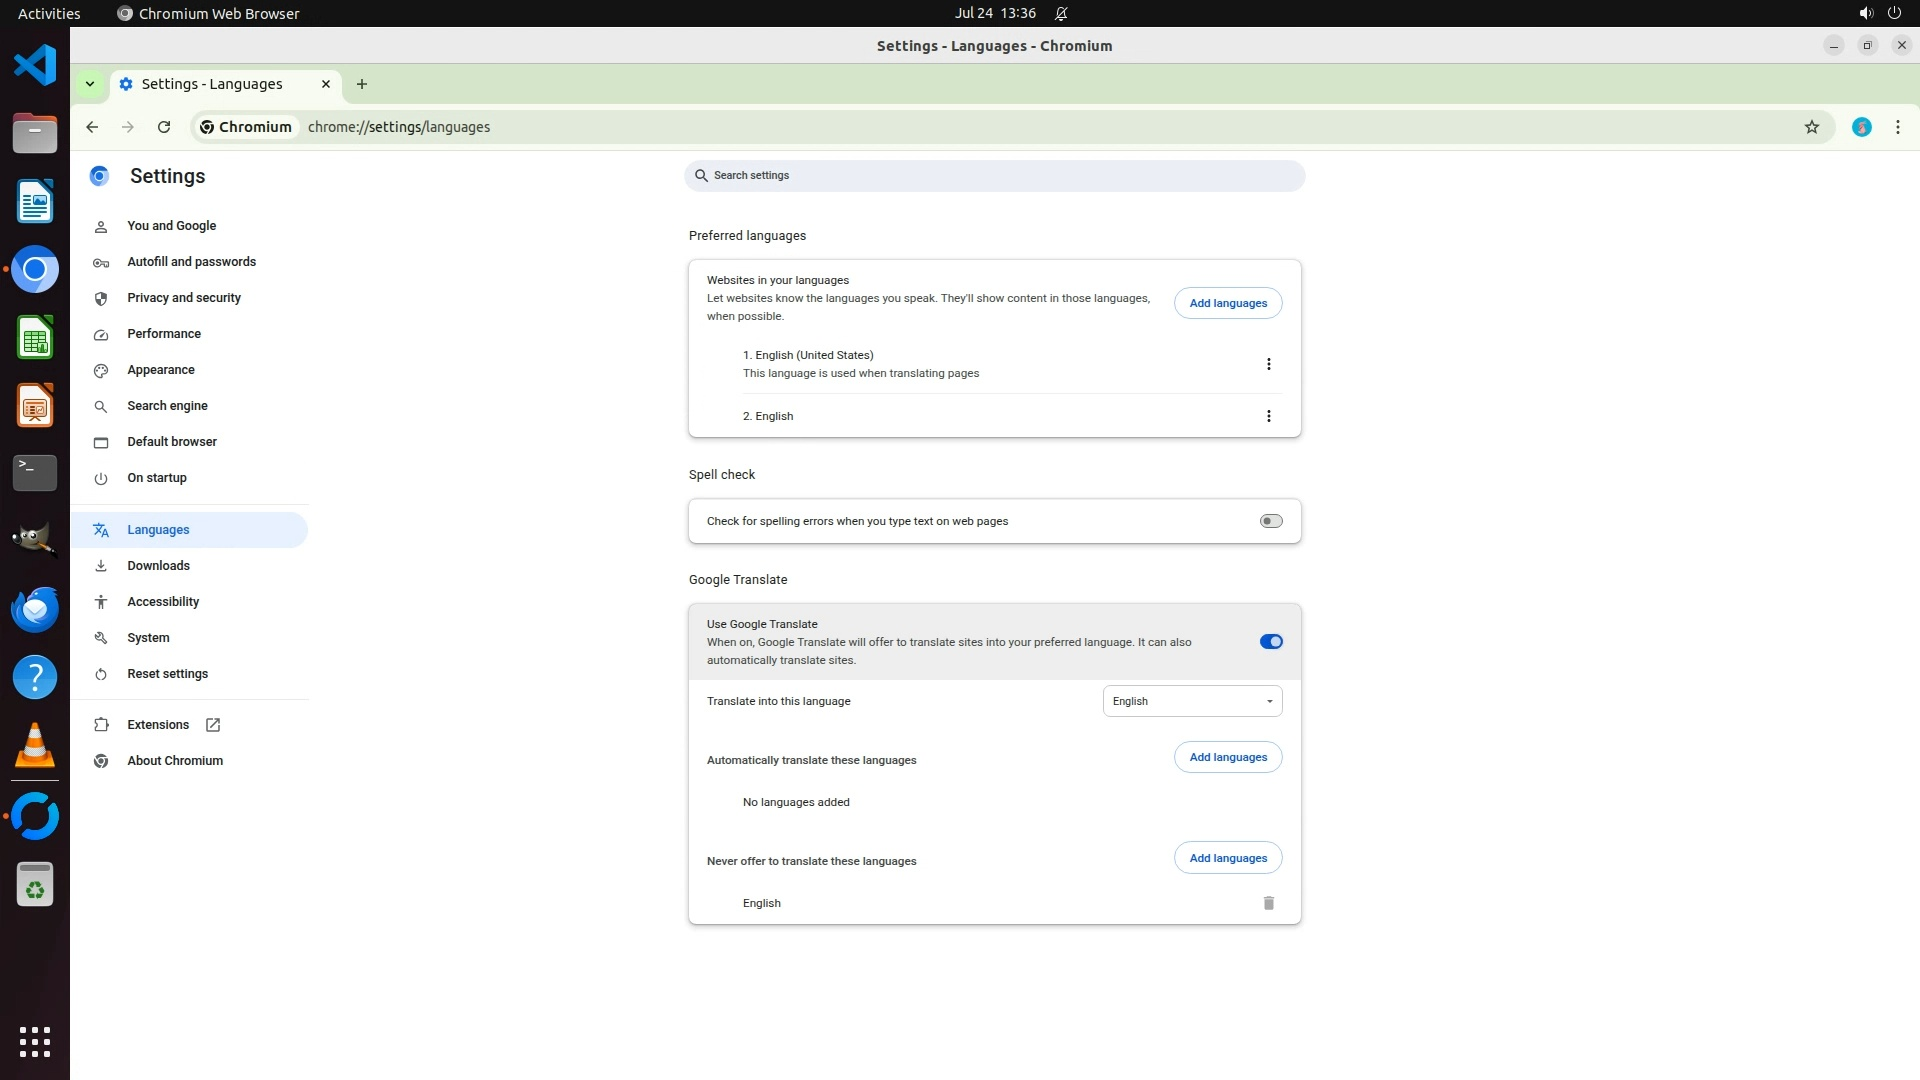Launch VLC from the dock

pyautogui.click(x=35, y=745)
